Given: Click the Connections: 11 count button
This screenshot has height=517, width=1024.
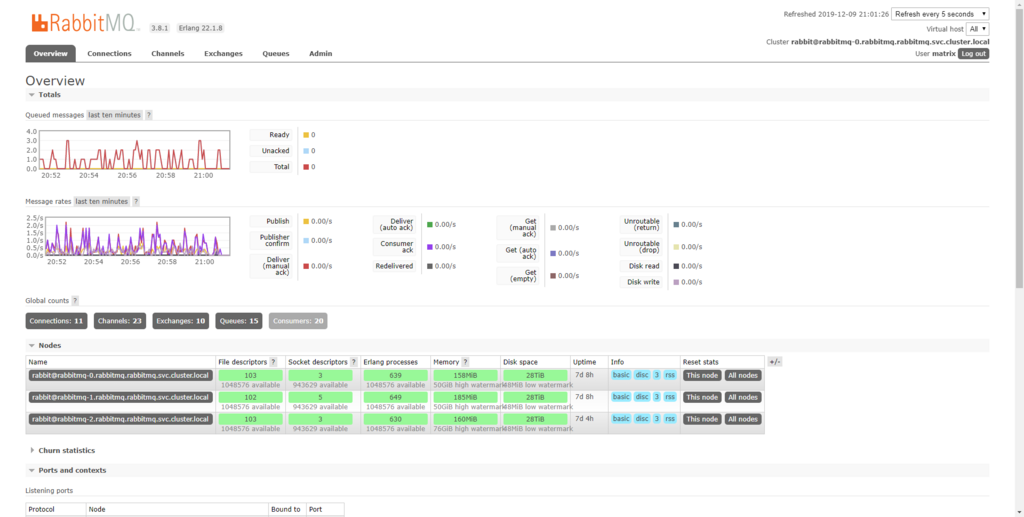Looking at the screenshot, I should (x=56, y=321).
